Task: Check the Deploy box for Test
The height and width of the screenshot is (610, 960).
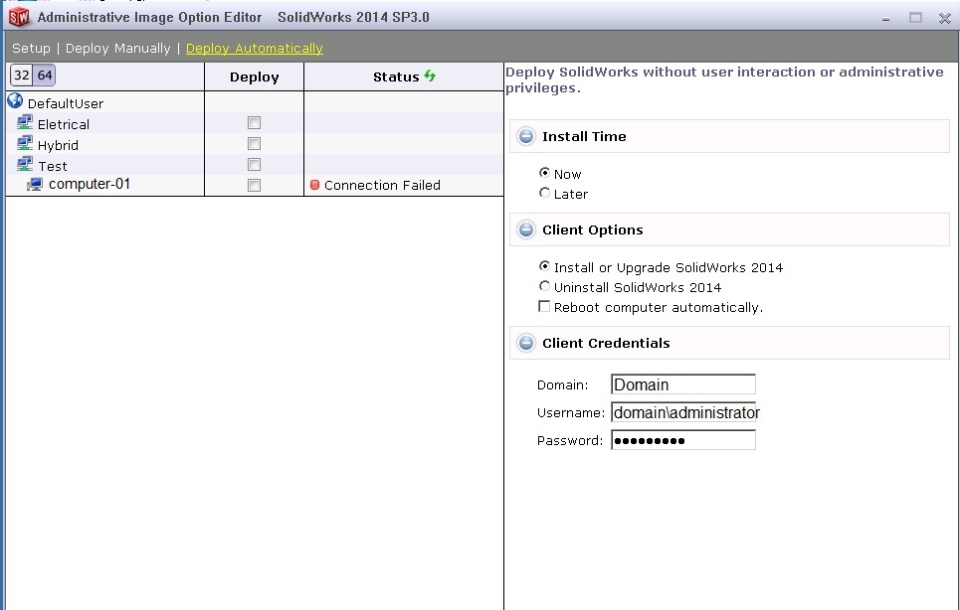Action: 254,165
